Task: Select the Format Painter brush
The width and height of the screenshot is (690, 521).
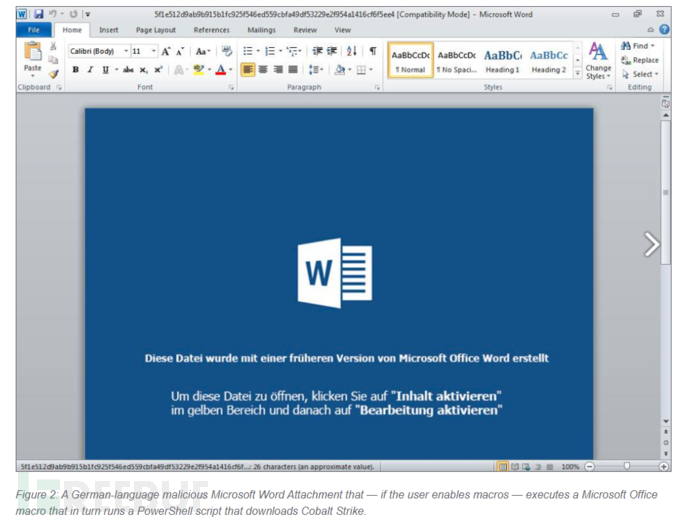Action: tap(53, 74)
